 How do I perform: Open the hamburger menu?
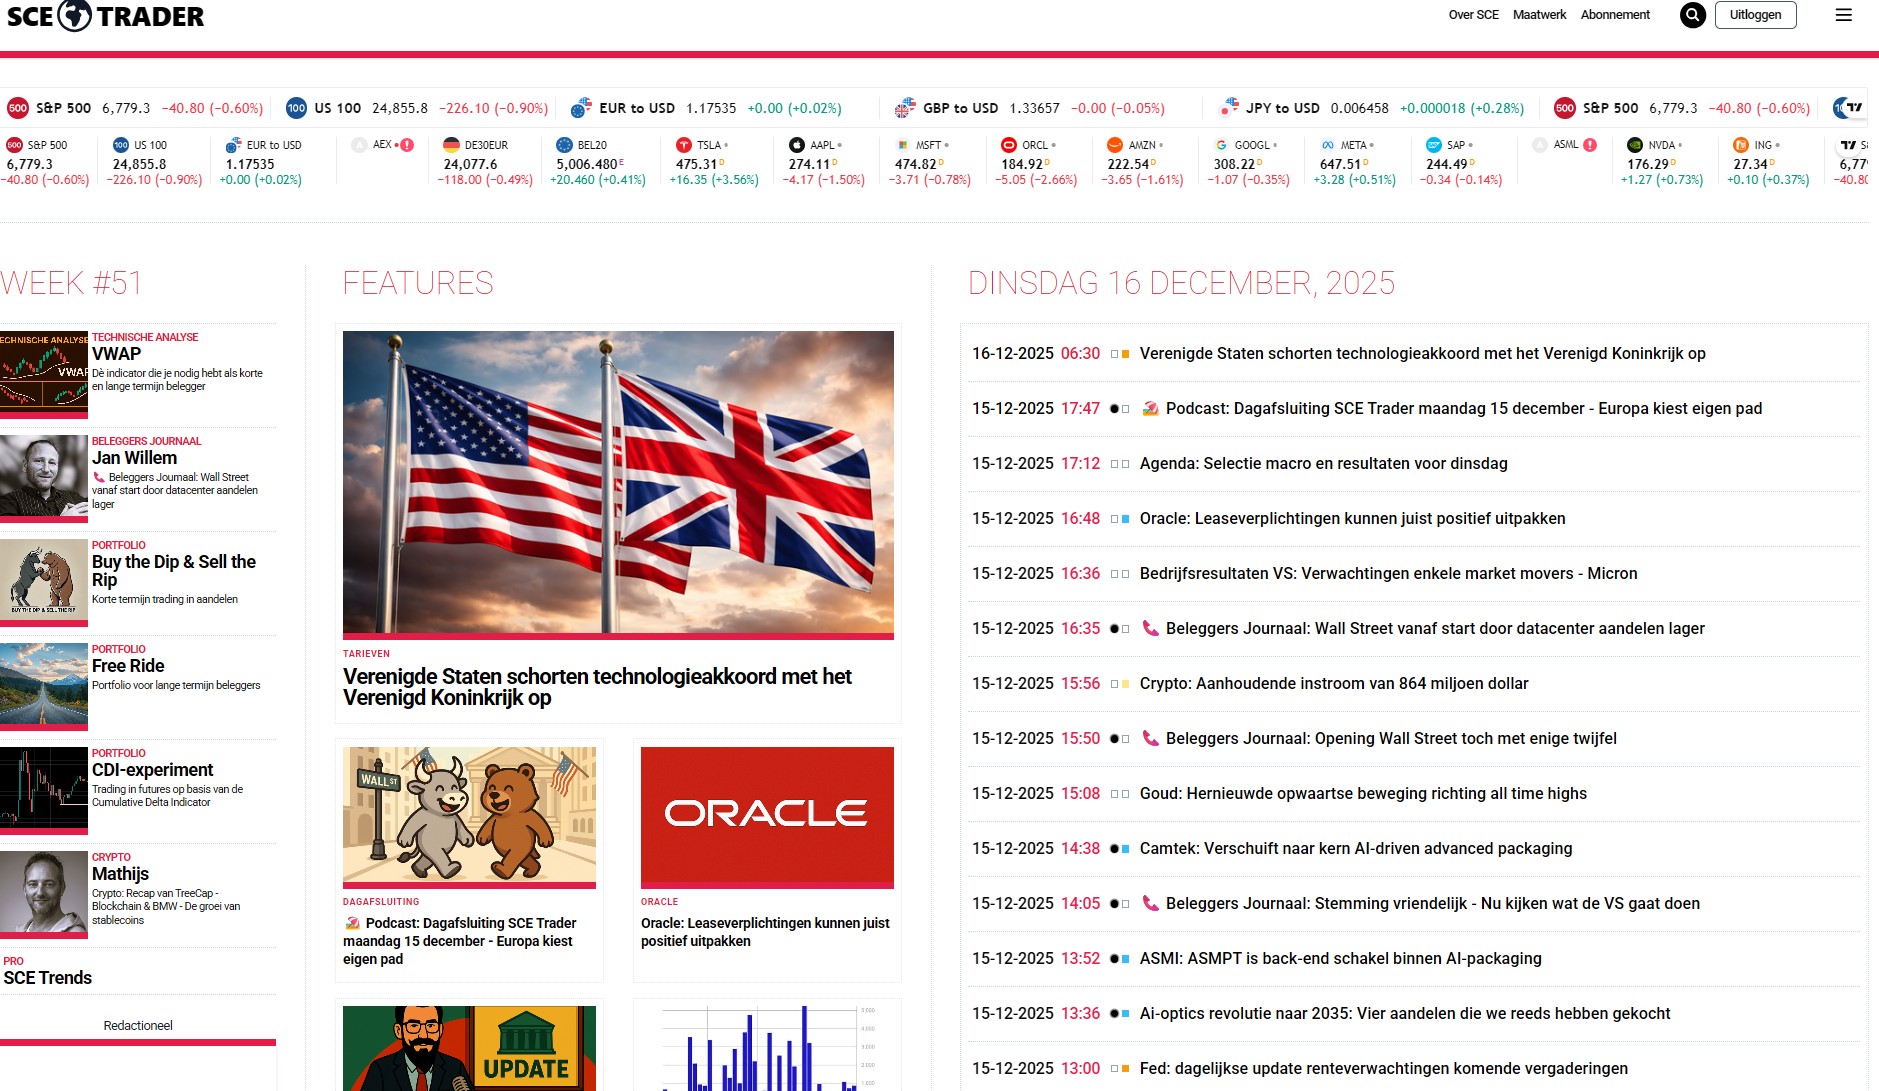pos(1844,15)
